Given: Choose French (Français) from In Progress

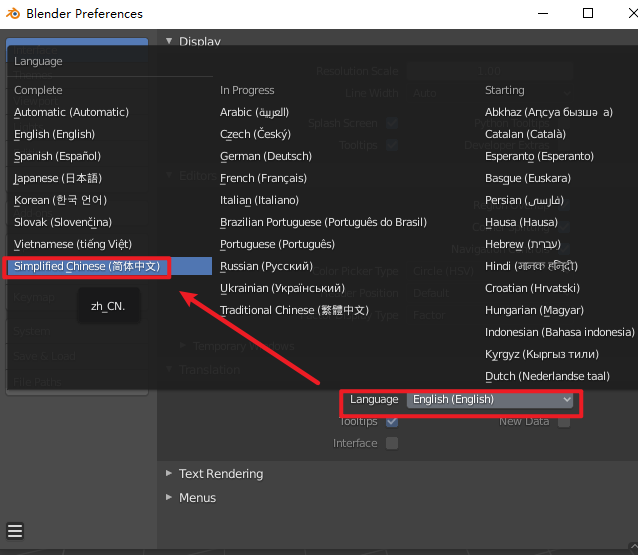Looking at the screenshot, I should coord(265,178).
